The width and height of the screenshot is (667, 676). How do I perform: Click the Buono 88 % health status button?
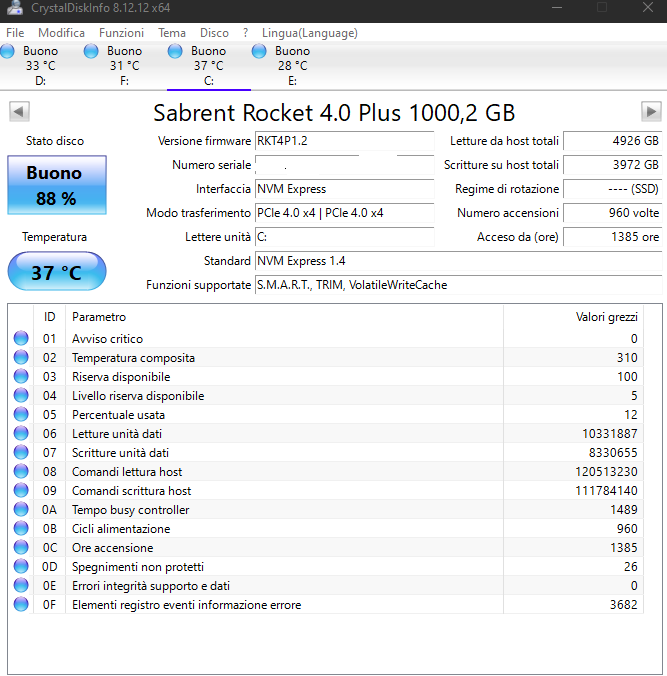pyautogui.click(x=57, y=185)
